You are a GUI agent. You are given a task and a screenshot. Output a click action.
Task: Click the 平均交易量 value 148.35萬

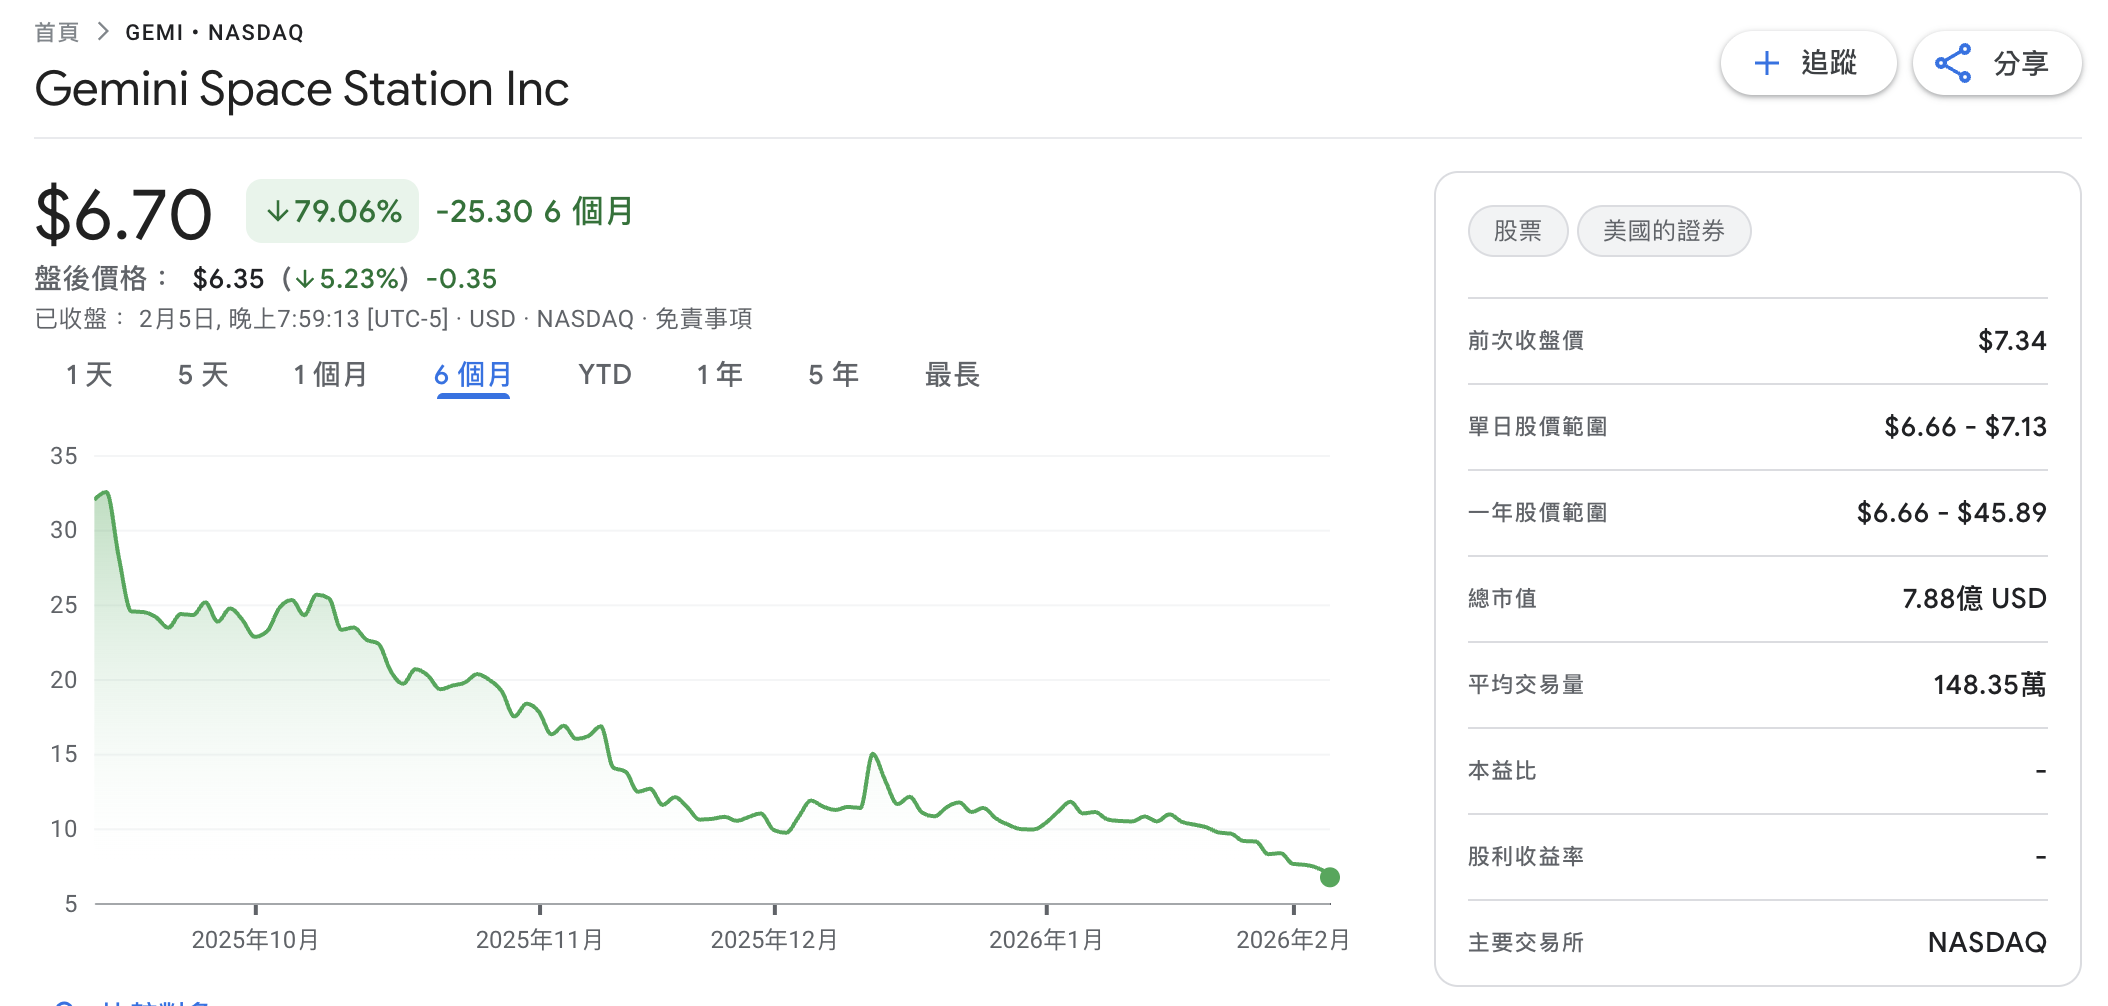[x=1989, y=685]
